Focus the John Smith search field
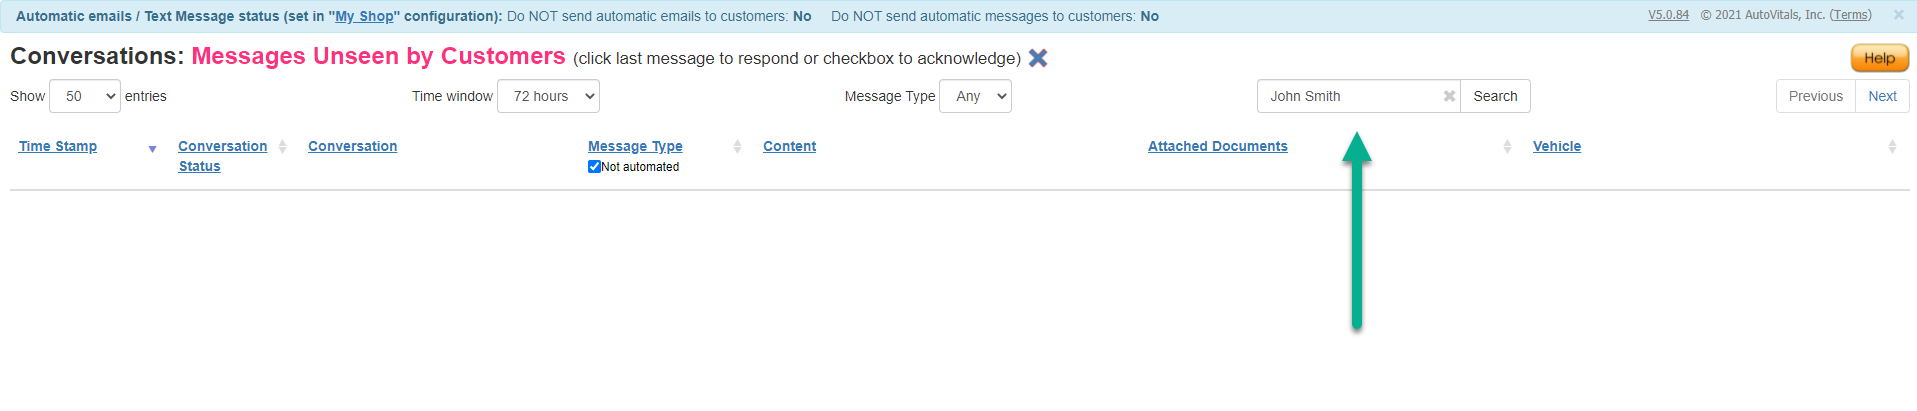 pos(1350,96)
